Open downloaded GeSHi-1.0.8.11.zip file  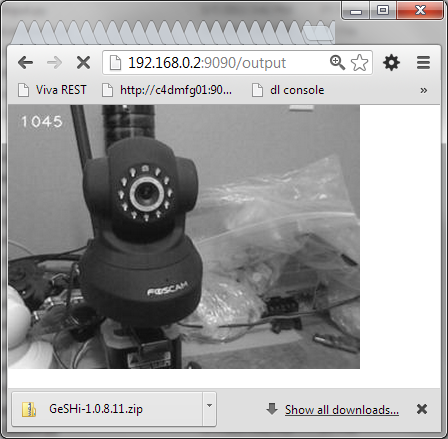107,409
